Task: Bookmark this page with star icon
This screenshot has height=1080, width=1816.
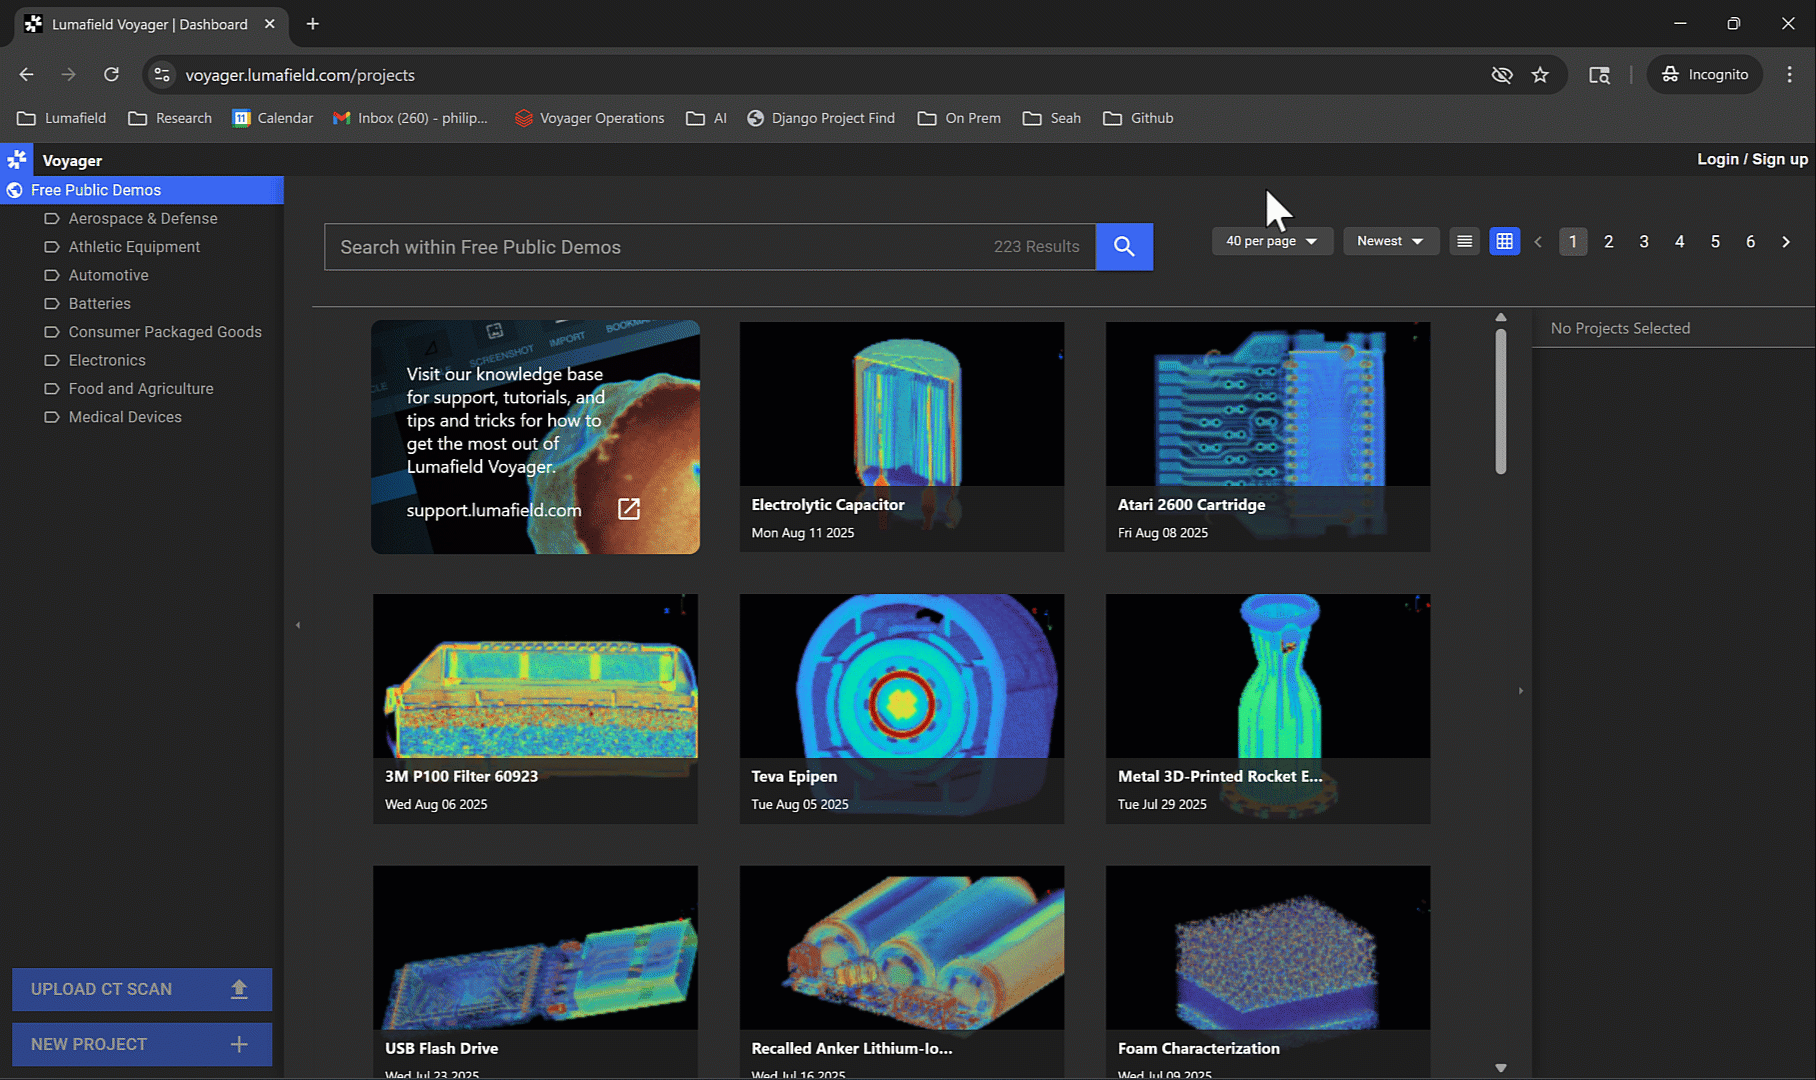Action: (x=1540, y=75)
